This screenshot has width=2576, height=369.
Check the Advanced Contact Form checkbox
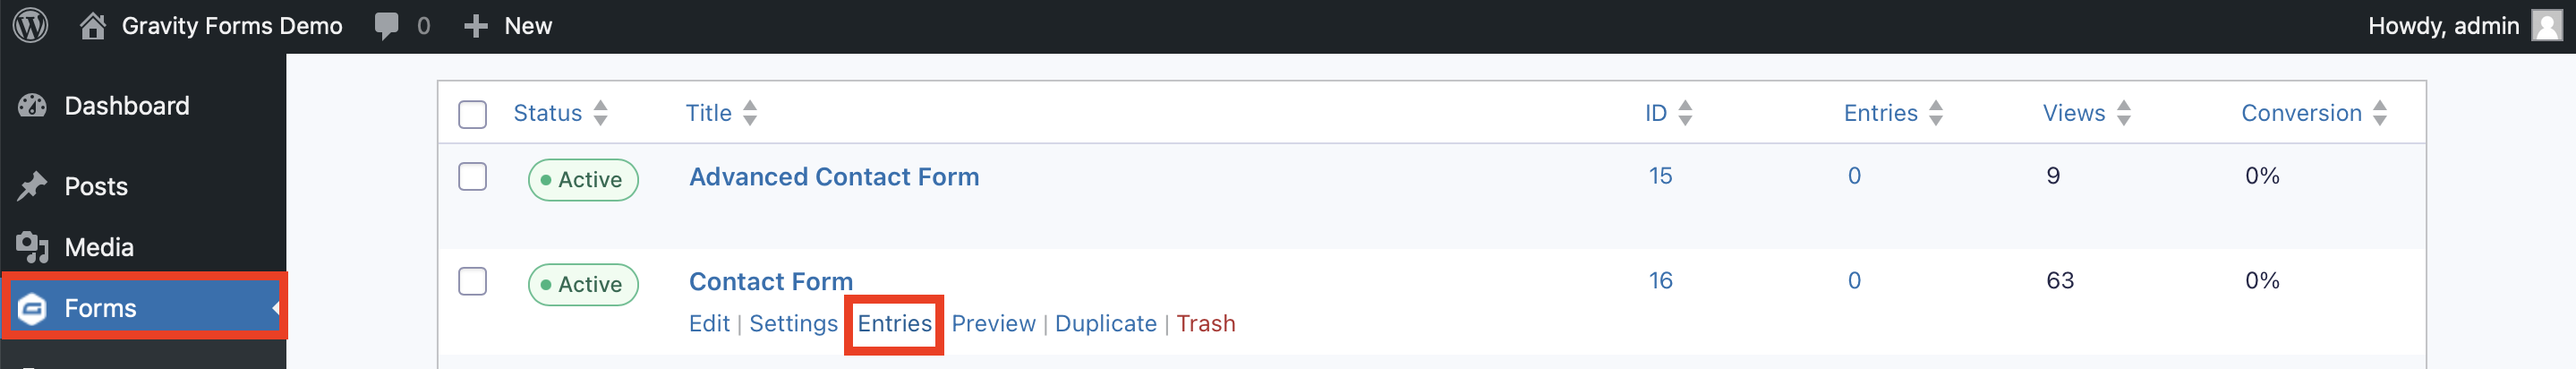[472, 177]
